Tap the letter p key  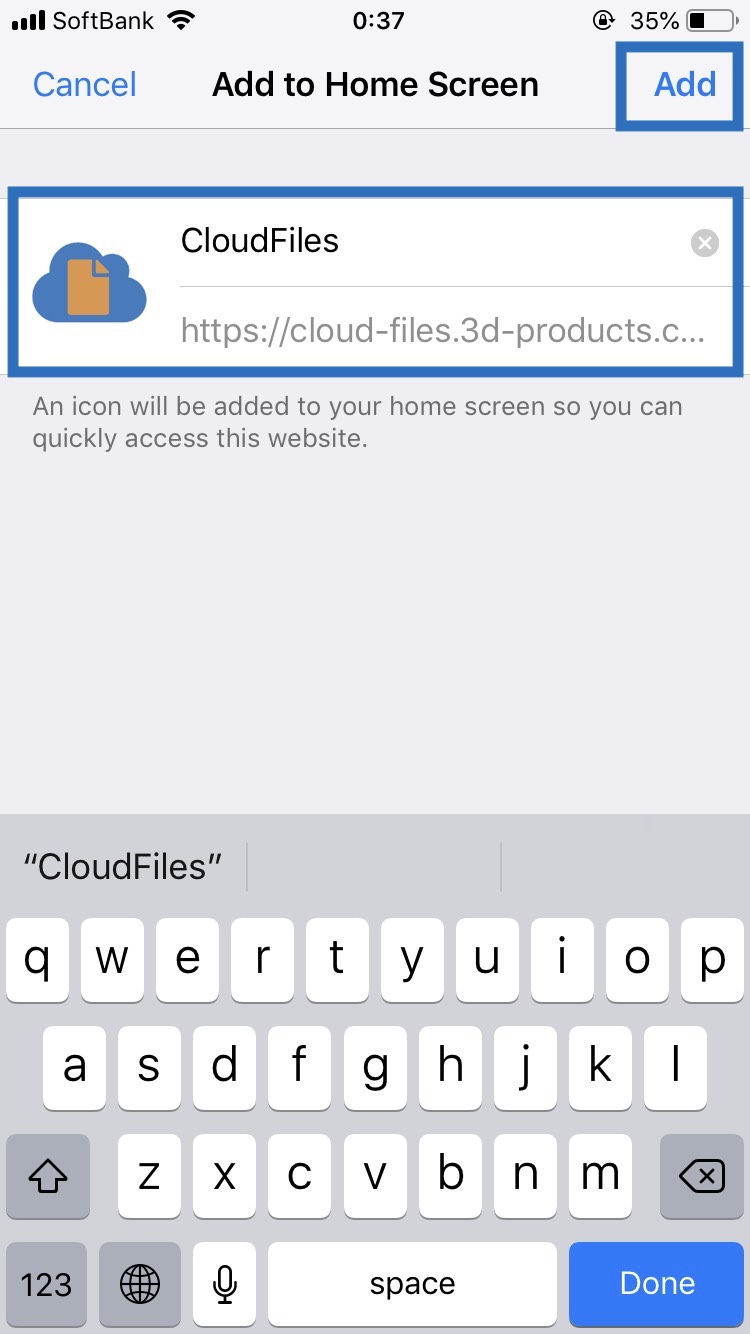click(x=712, y=960)
